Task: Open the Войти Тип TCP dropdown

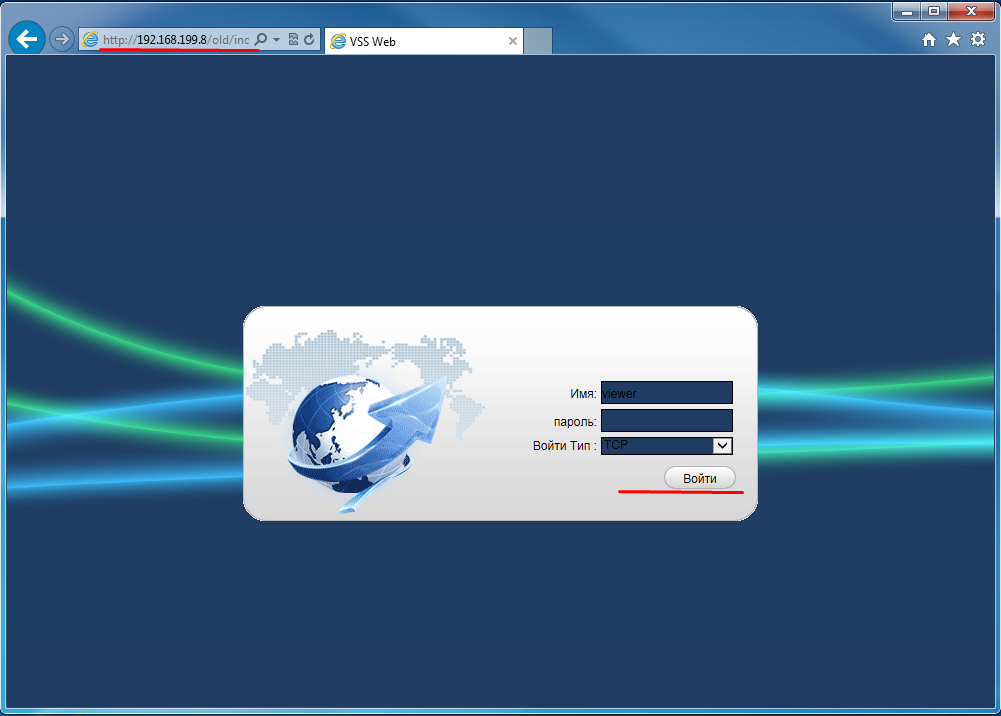Action: [722, 446]
